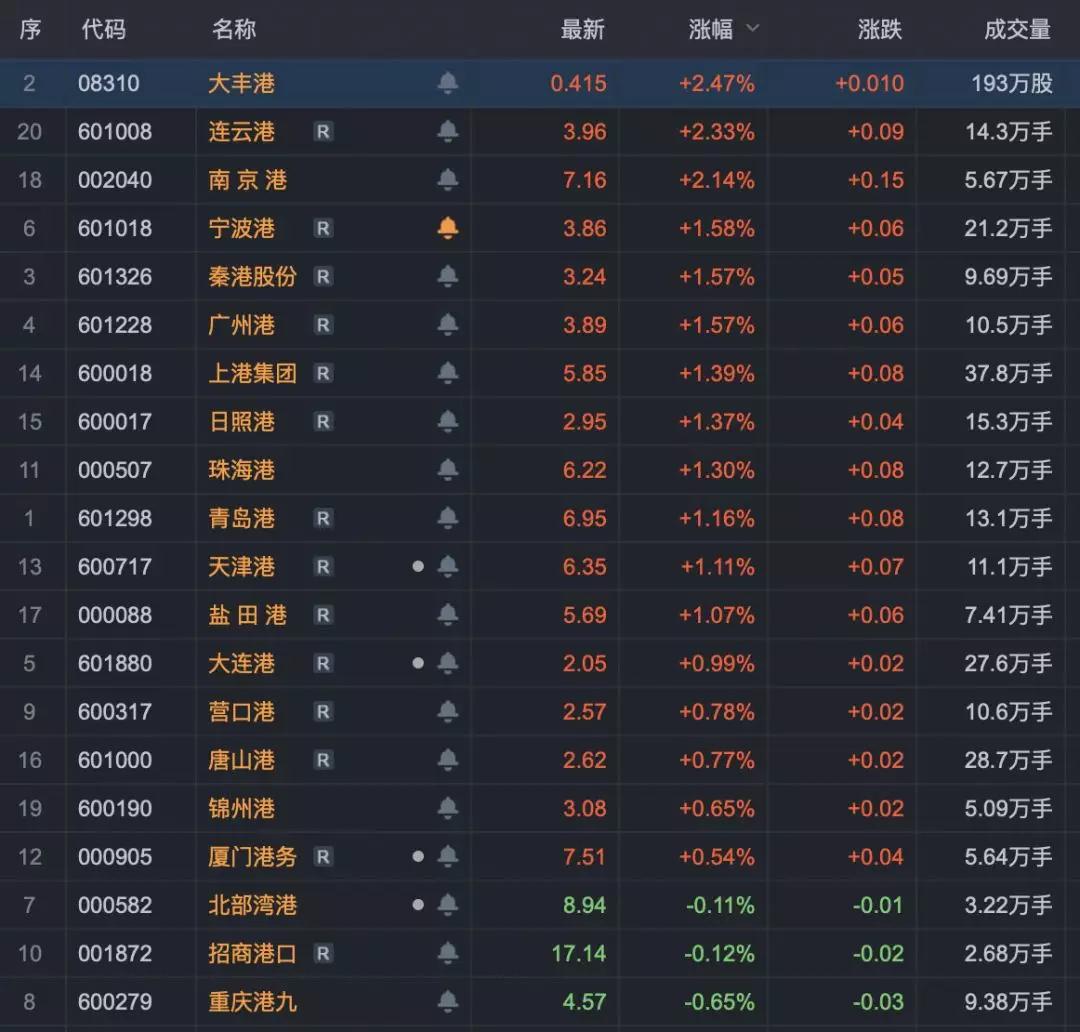
Task: Open stock code 600018
Action: click(x=115, y=374)
